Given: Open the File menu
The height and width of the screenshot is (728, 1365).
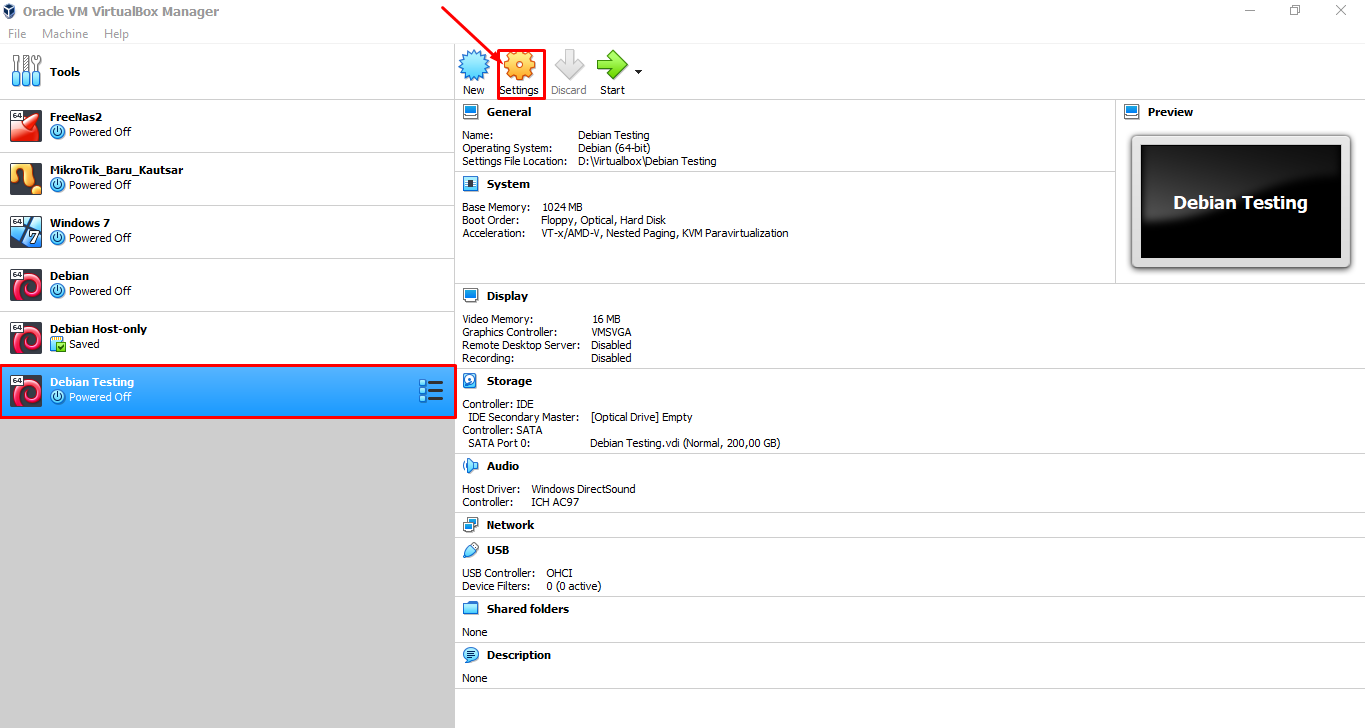Looking at the screenshot, I should (17, 34).
